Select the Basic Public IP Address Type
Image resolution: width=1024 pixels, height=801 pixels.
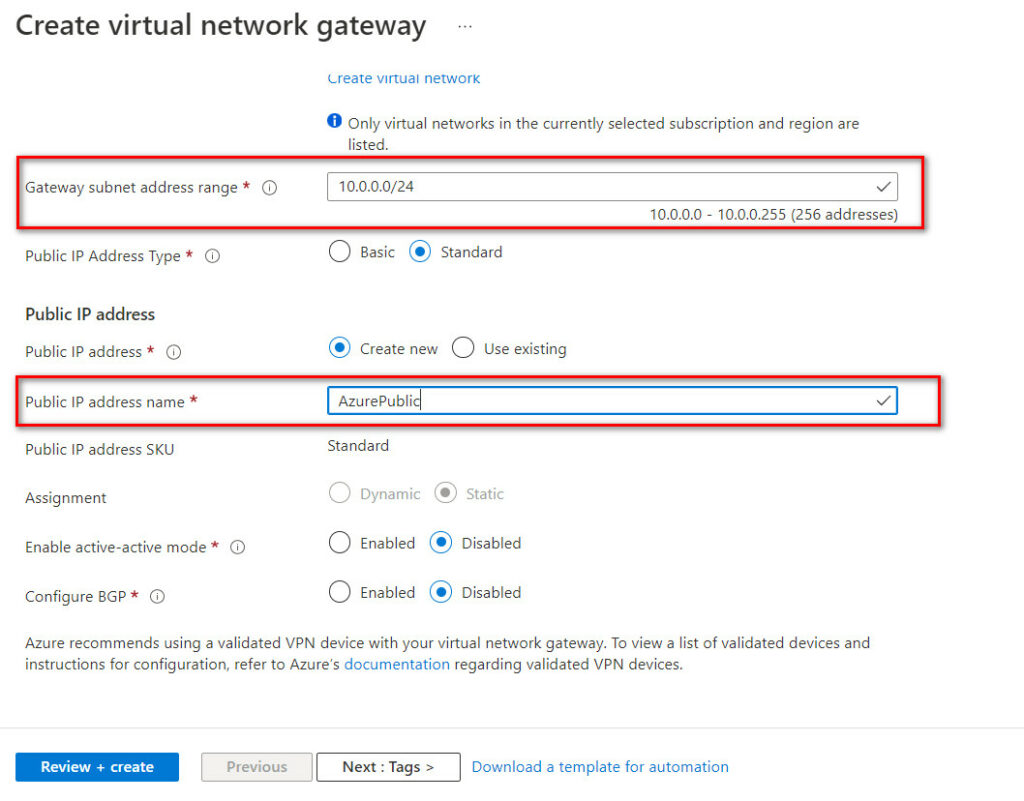[340, 252]
